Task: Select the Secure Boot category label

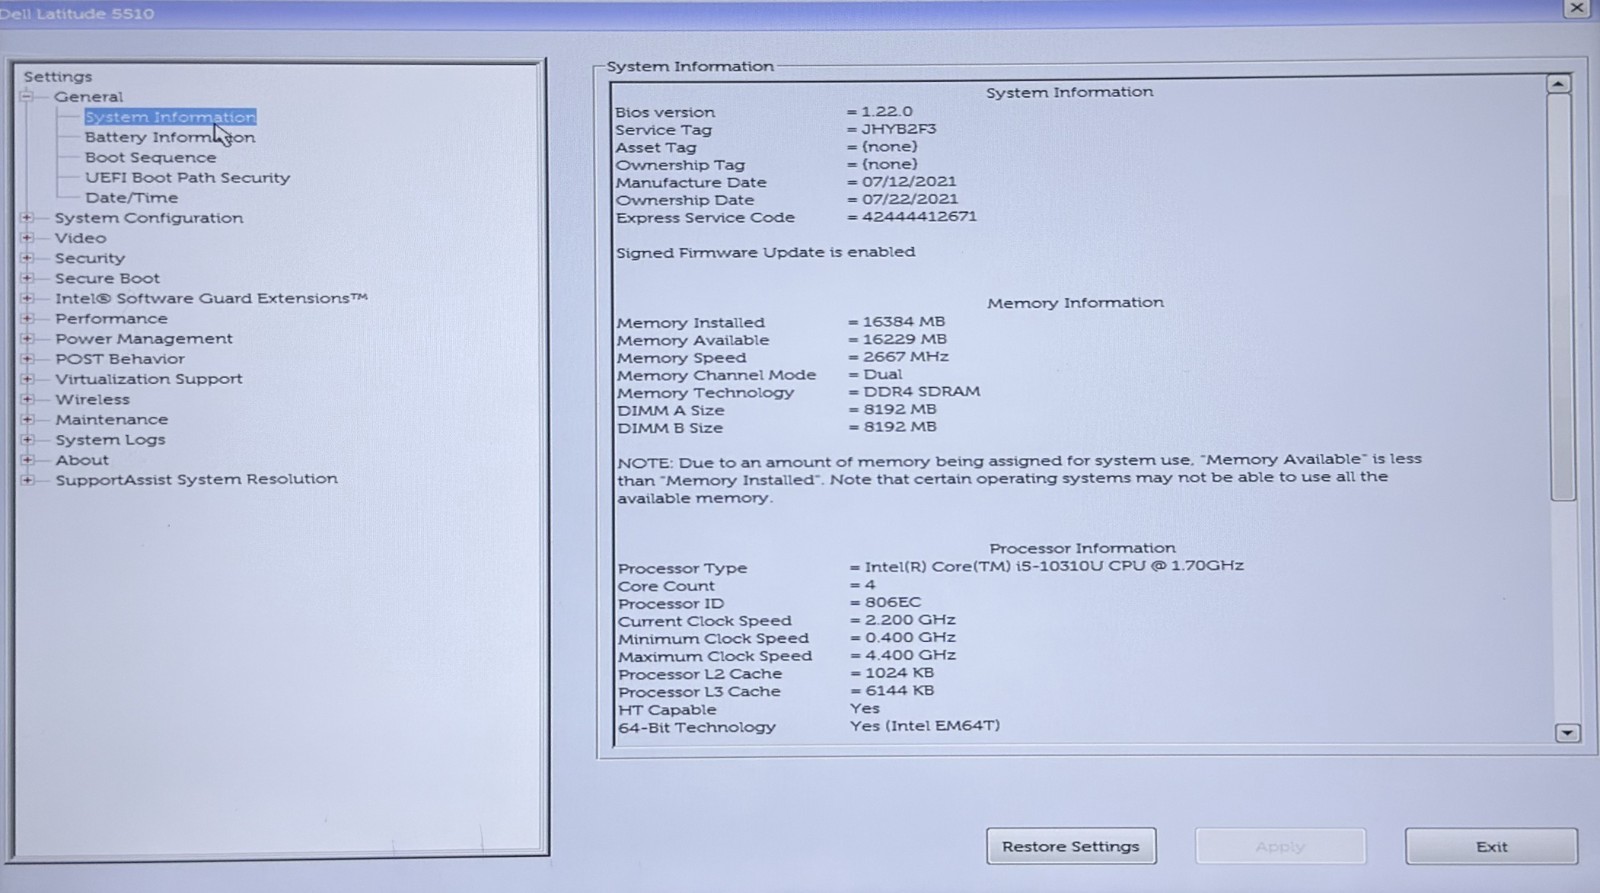Action: click(x=107, y=278)
